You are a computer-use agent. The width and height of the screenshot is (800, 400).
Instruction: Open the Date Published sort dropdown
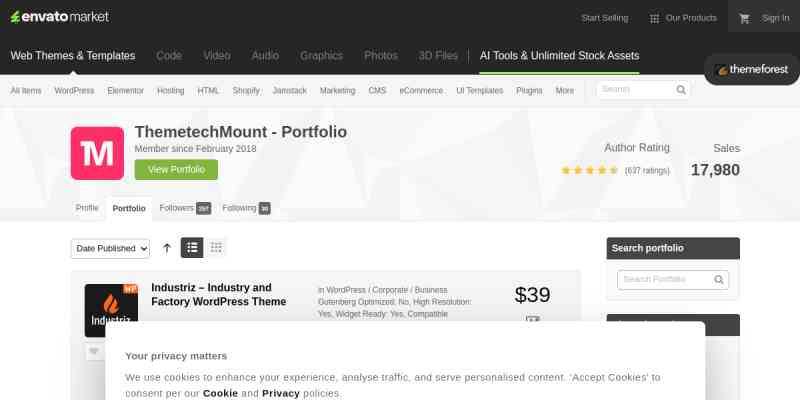tap(110, 248)
